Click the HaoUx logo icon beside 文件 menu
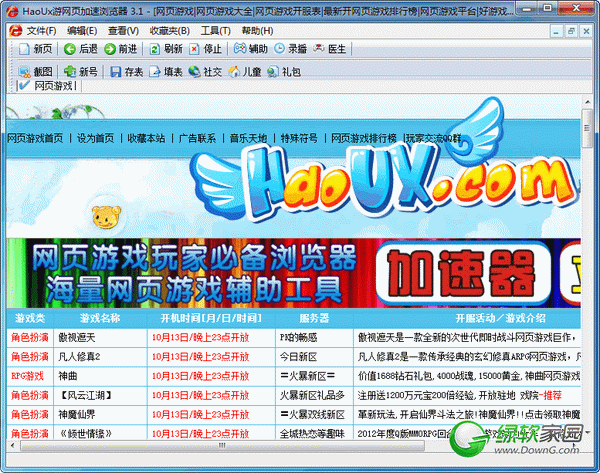This screenshot has height=473, width=600. coord(16,30)
